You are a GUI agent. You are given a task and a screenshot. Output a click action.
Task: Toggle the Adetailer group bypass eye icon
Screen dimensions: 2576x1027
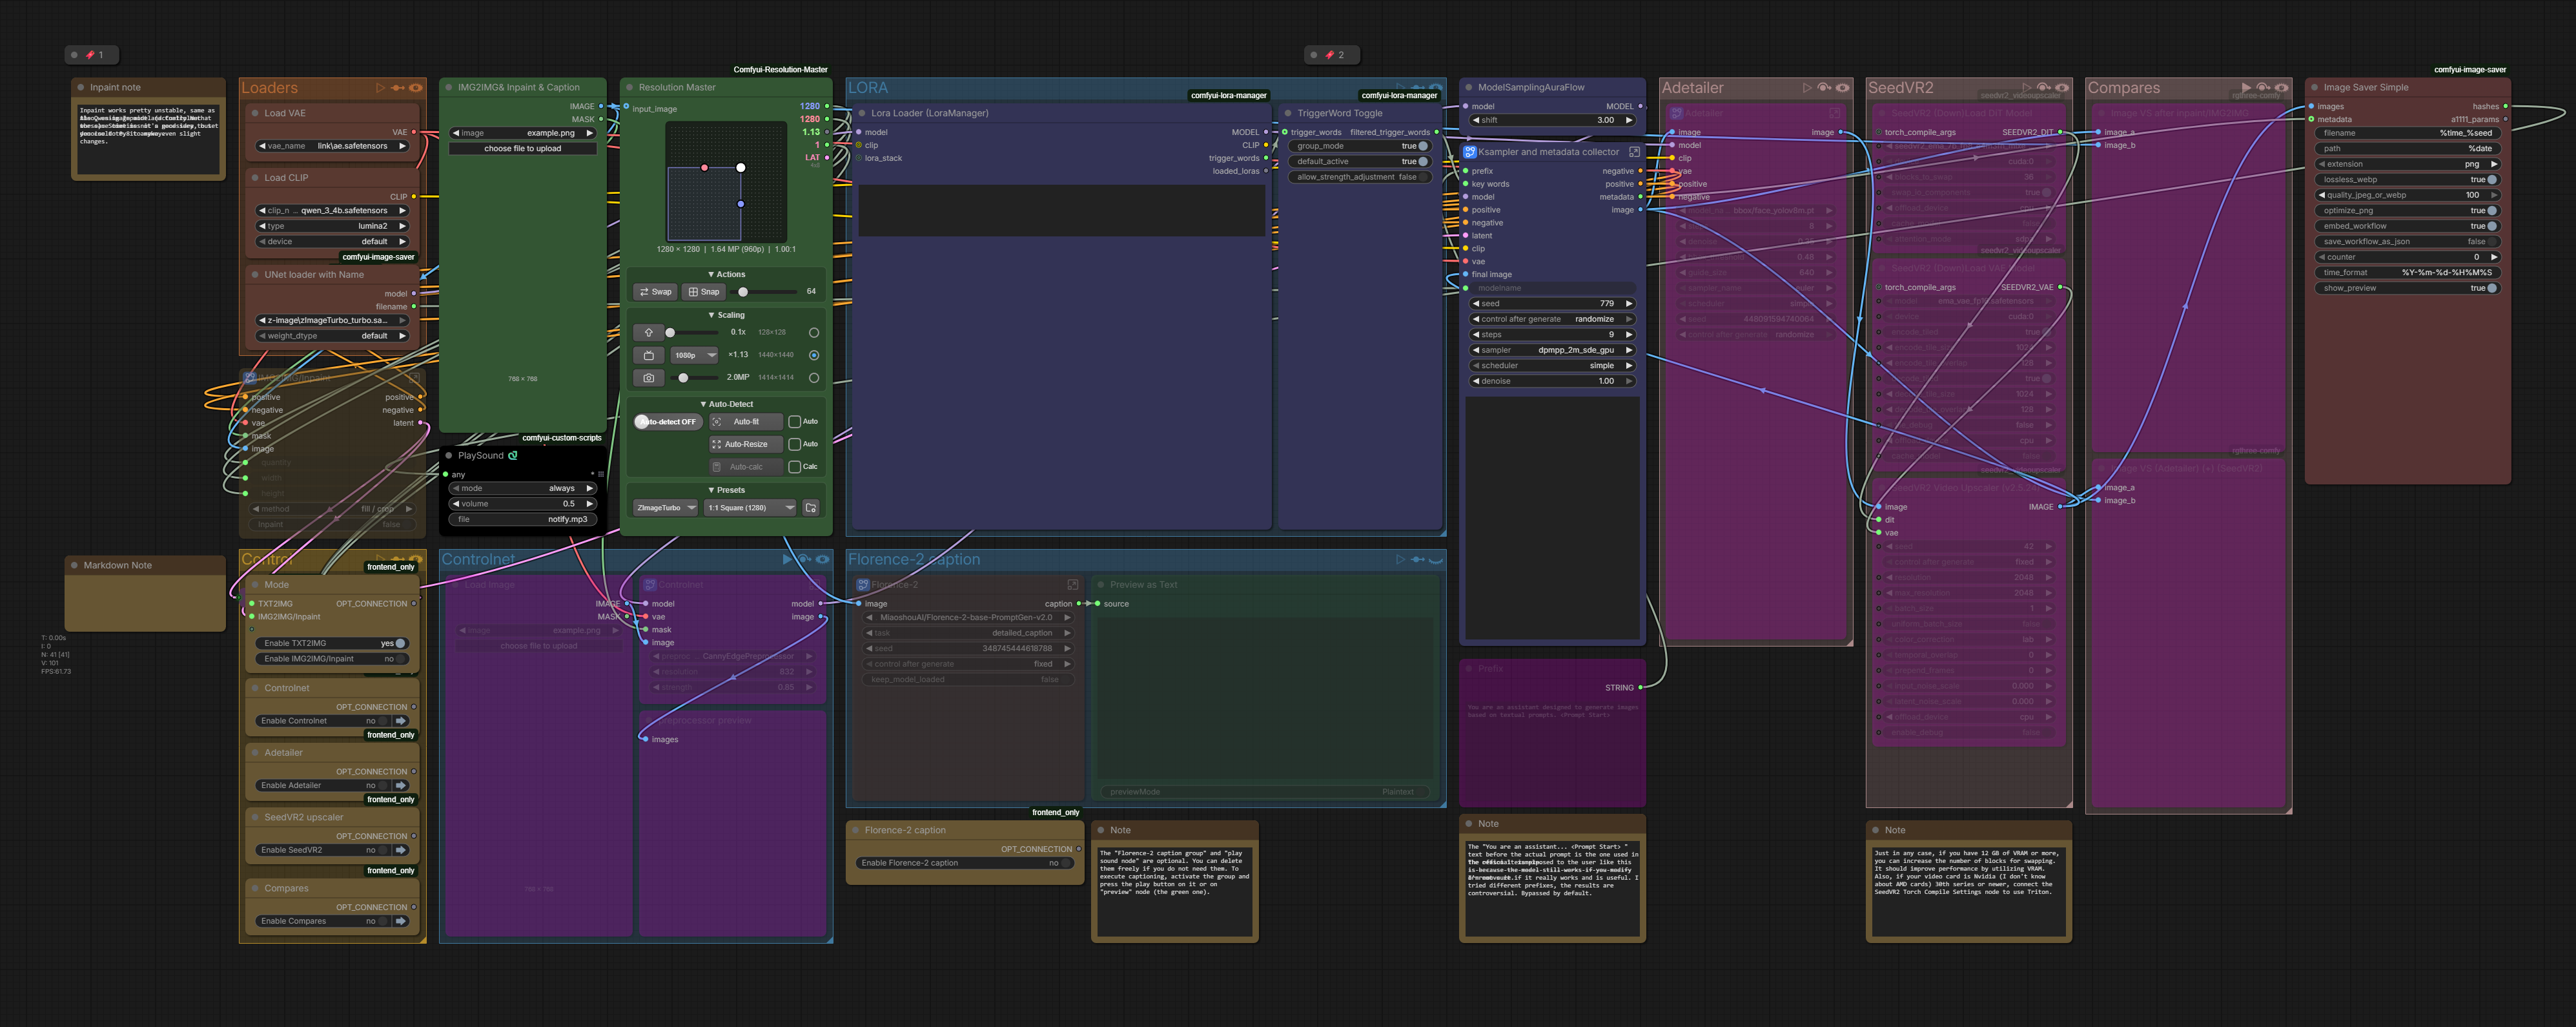click(1843, 88)
